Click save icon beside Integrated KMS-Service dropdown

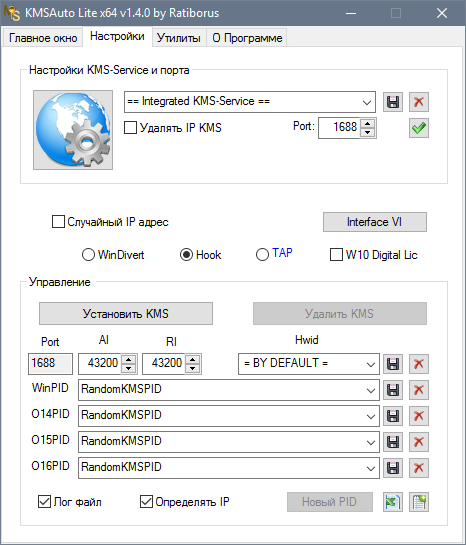click(x=393, y=102)
